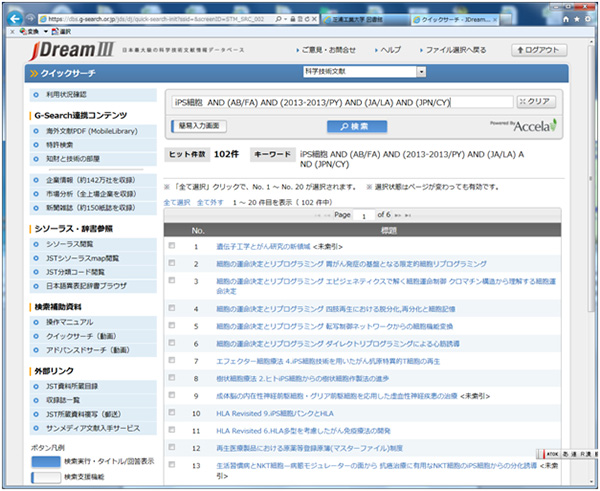Click the ログアウト button
Screen dimensions: 600x491
point(539,50)
